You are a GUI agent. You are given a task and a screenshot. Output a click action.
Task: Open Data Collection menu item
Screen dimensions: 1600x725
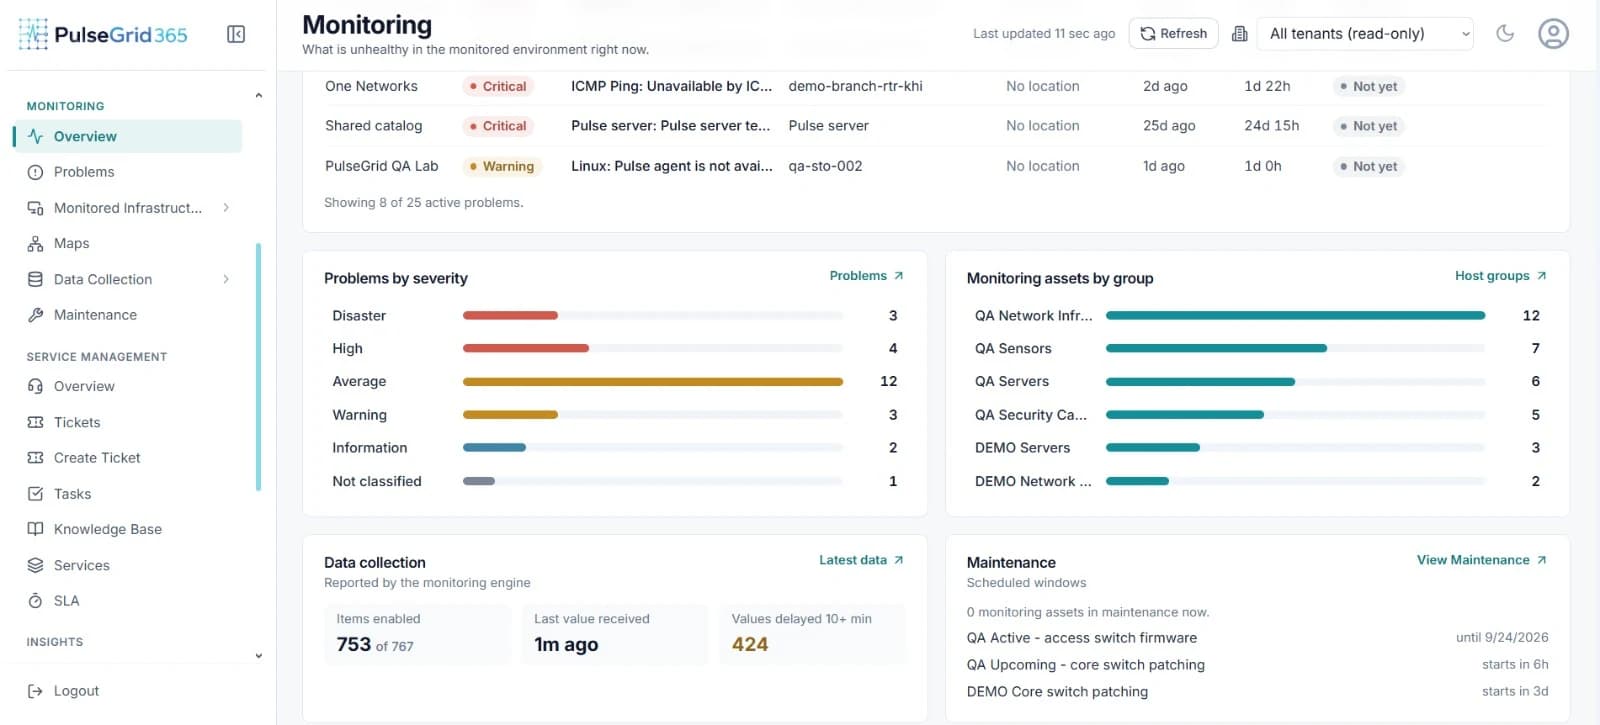coord(128,279)
